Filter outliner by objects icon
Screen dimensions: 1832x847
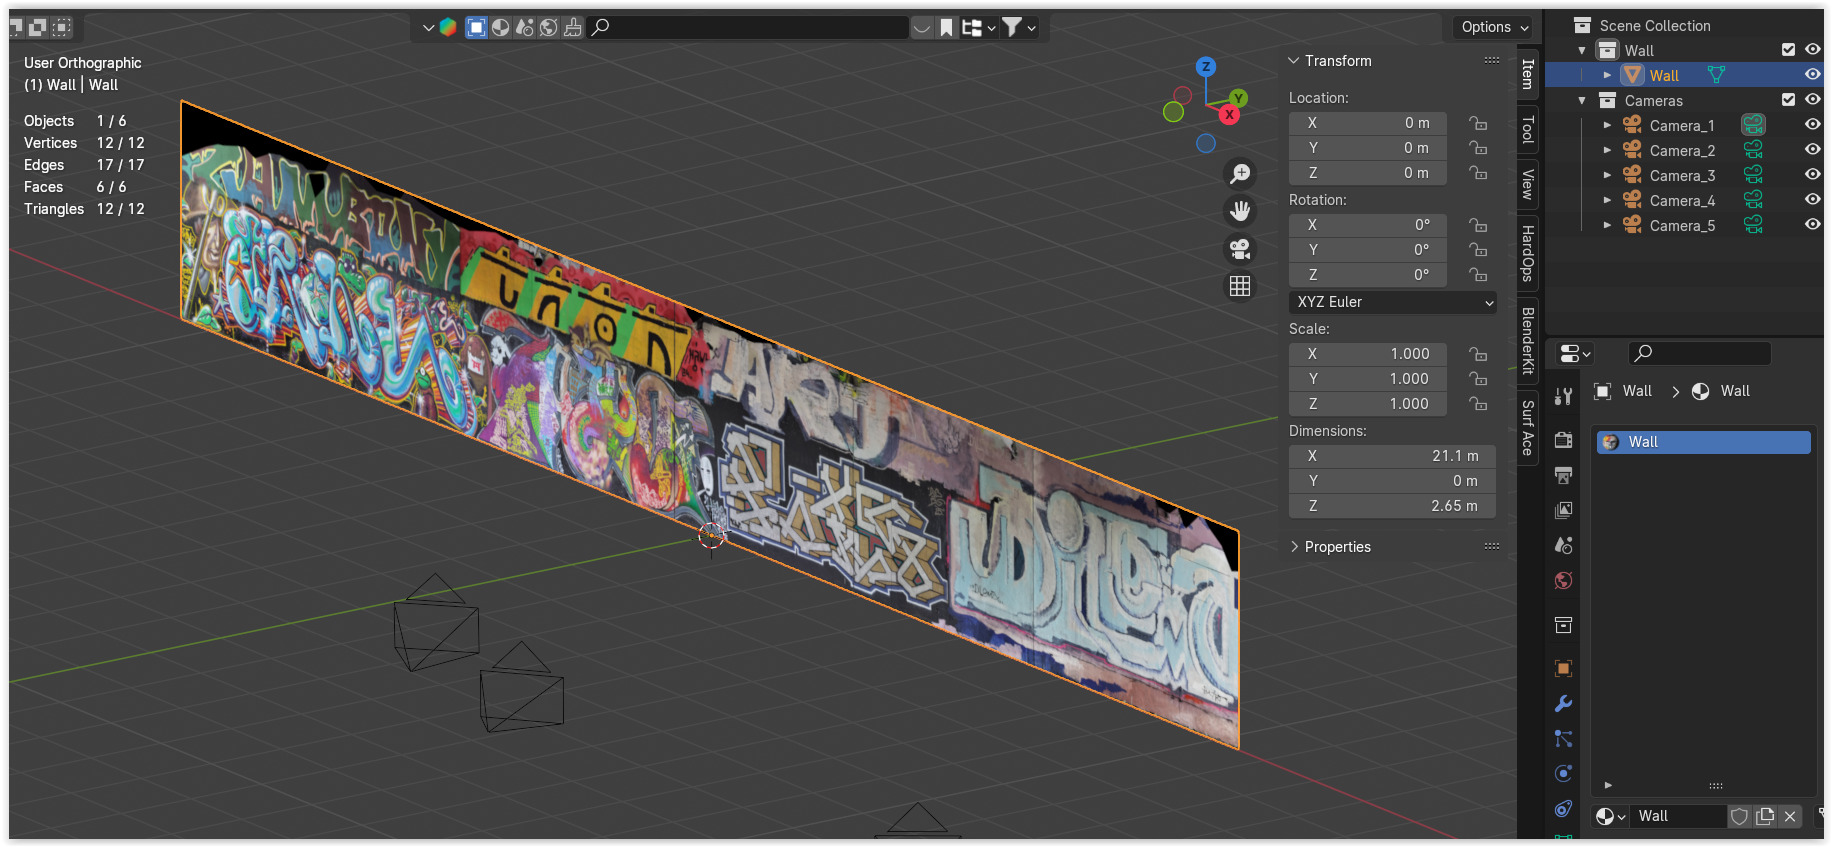476,27
